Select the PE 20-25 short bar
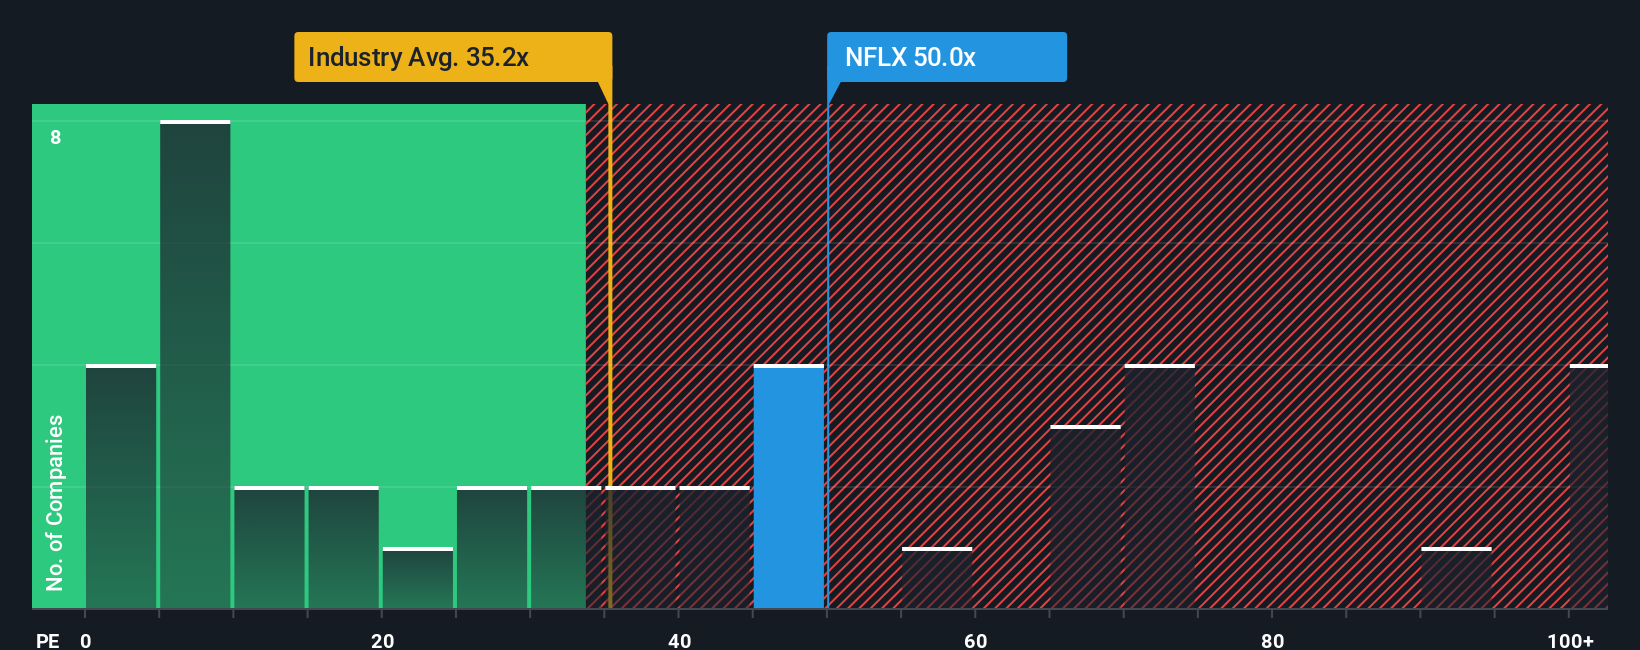This screenshot has height=650, width=1640. pos(418,578)
